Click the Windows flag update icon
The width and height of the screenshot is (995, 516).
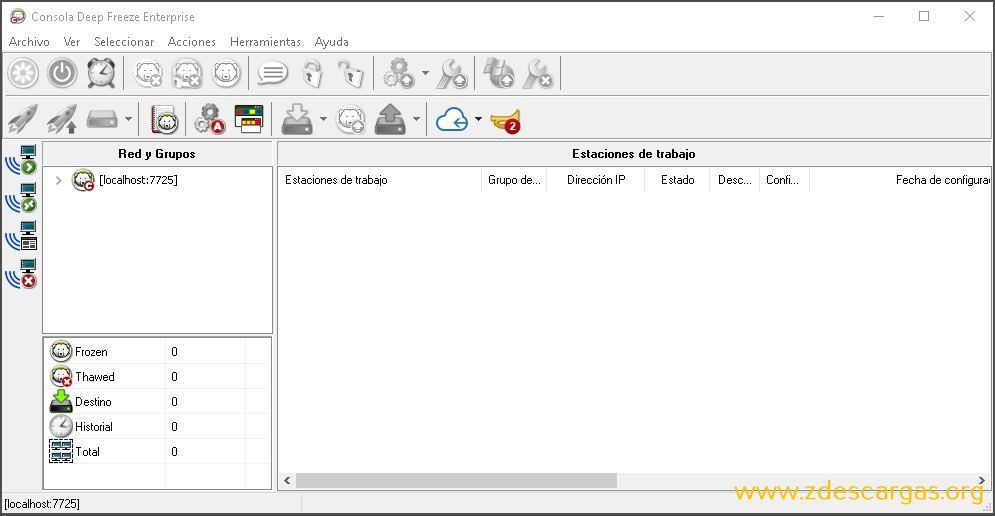pyautogui.click(x=499, y=74)
